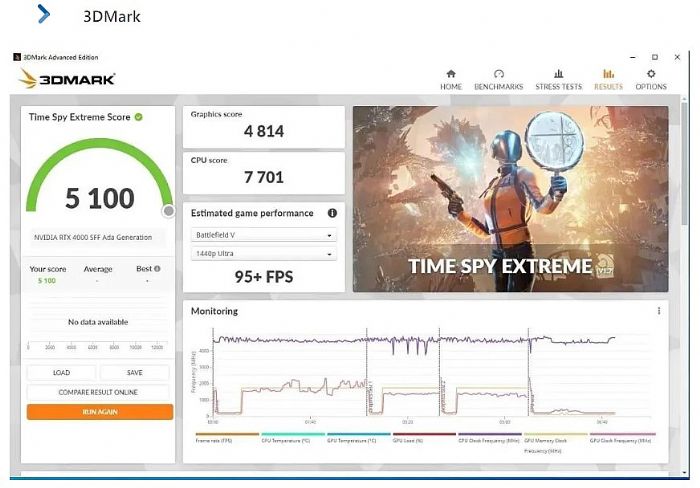Open Options using the gear icon
The height and width of the screenshot is (488, 700).
[651, 74]
